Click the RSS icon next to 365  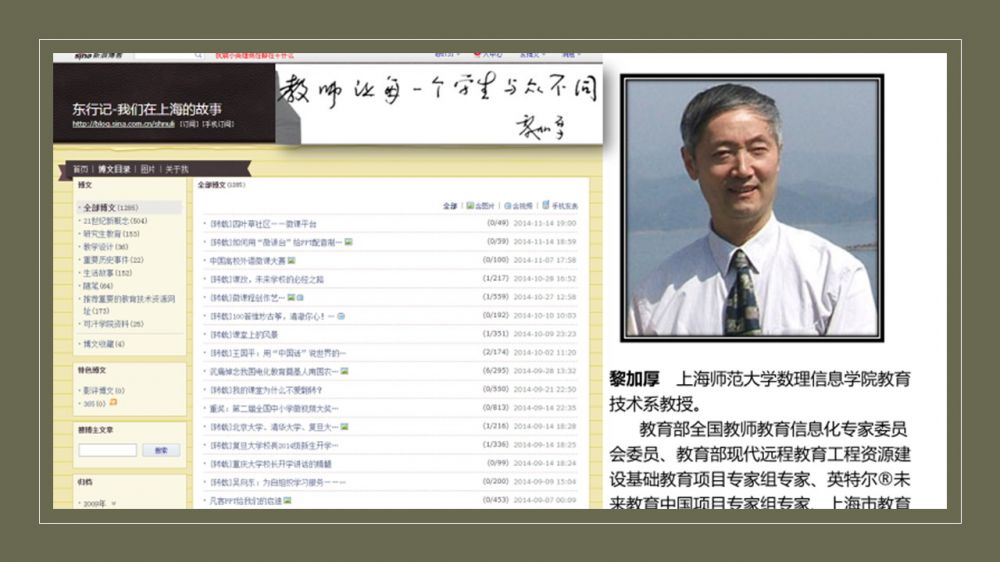pyautogui.click(x=113, y=402)
